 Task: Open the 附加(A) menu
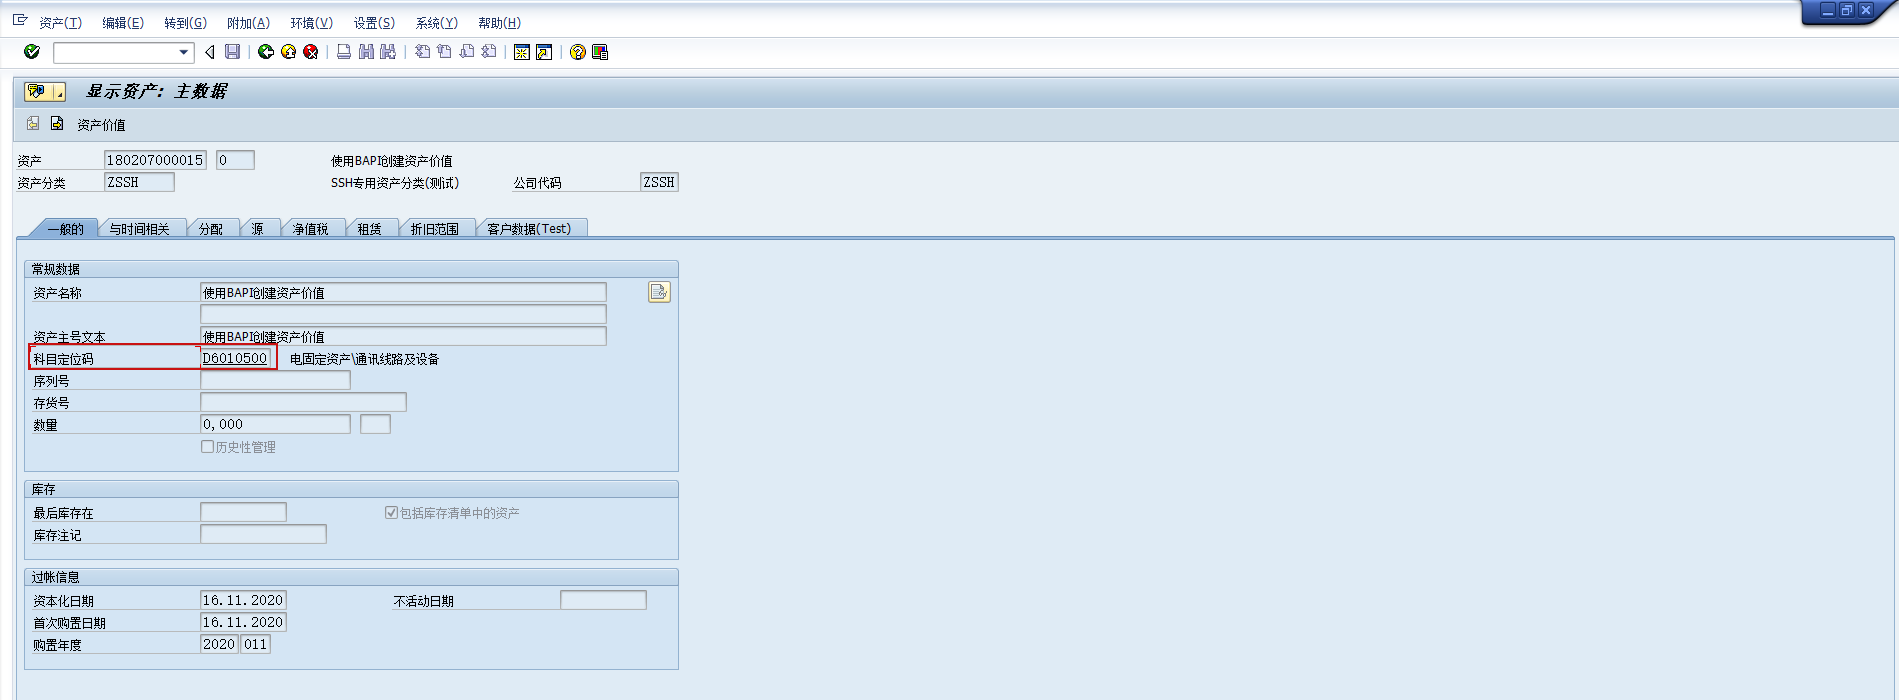point(248,22)
